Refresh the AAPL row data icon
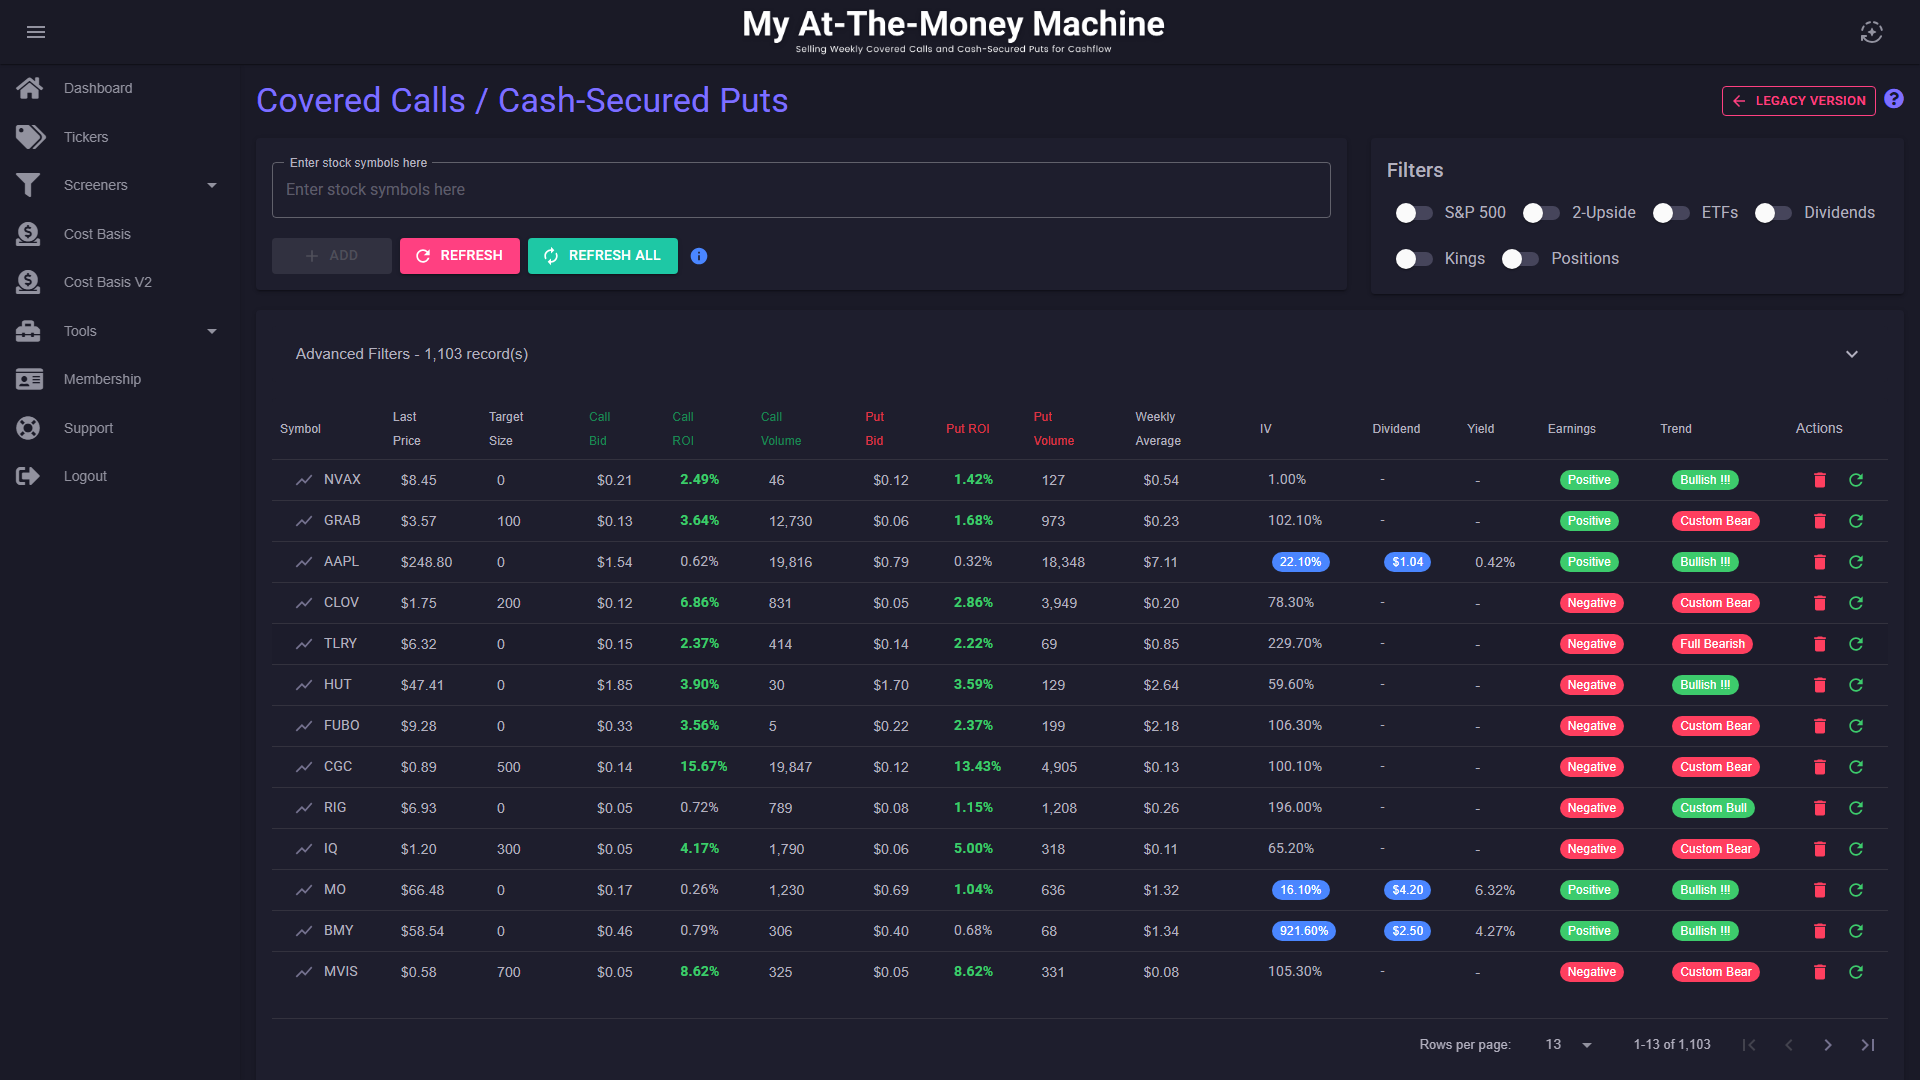 (1856, 562)
